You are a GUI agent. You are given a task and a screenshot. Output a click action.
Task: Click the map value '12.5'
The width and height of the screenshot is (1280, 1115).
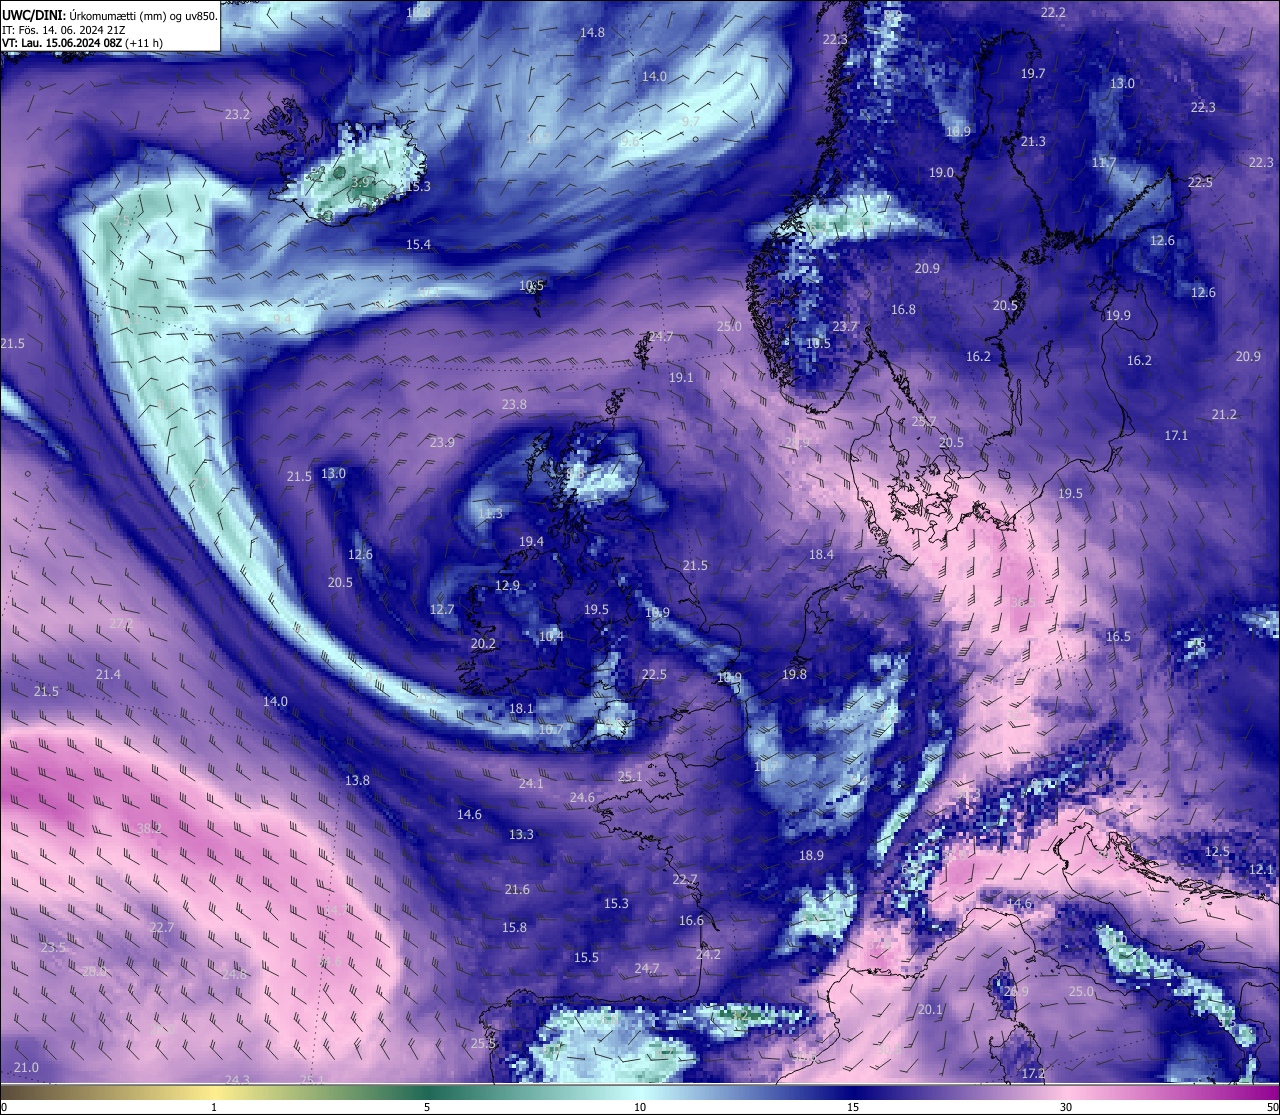click(x=1217, y=852)
